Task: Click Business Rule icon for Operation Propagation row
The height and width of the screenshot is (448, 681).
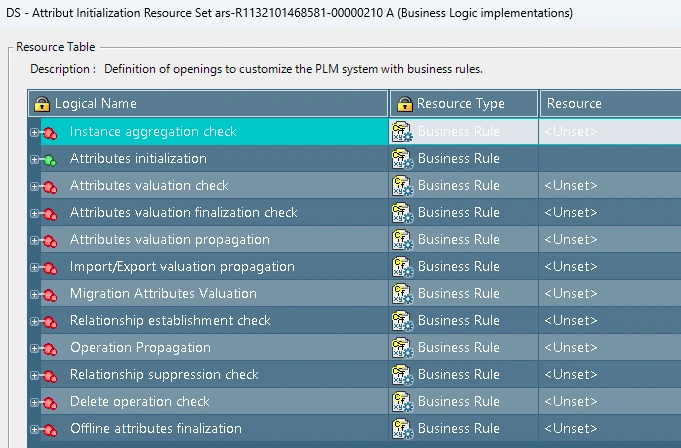Action: click(403, 347)
